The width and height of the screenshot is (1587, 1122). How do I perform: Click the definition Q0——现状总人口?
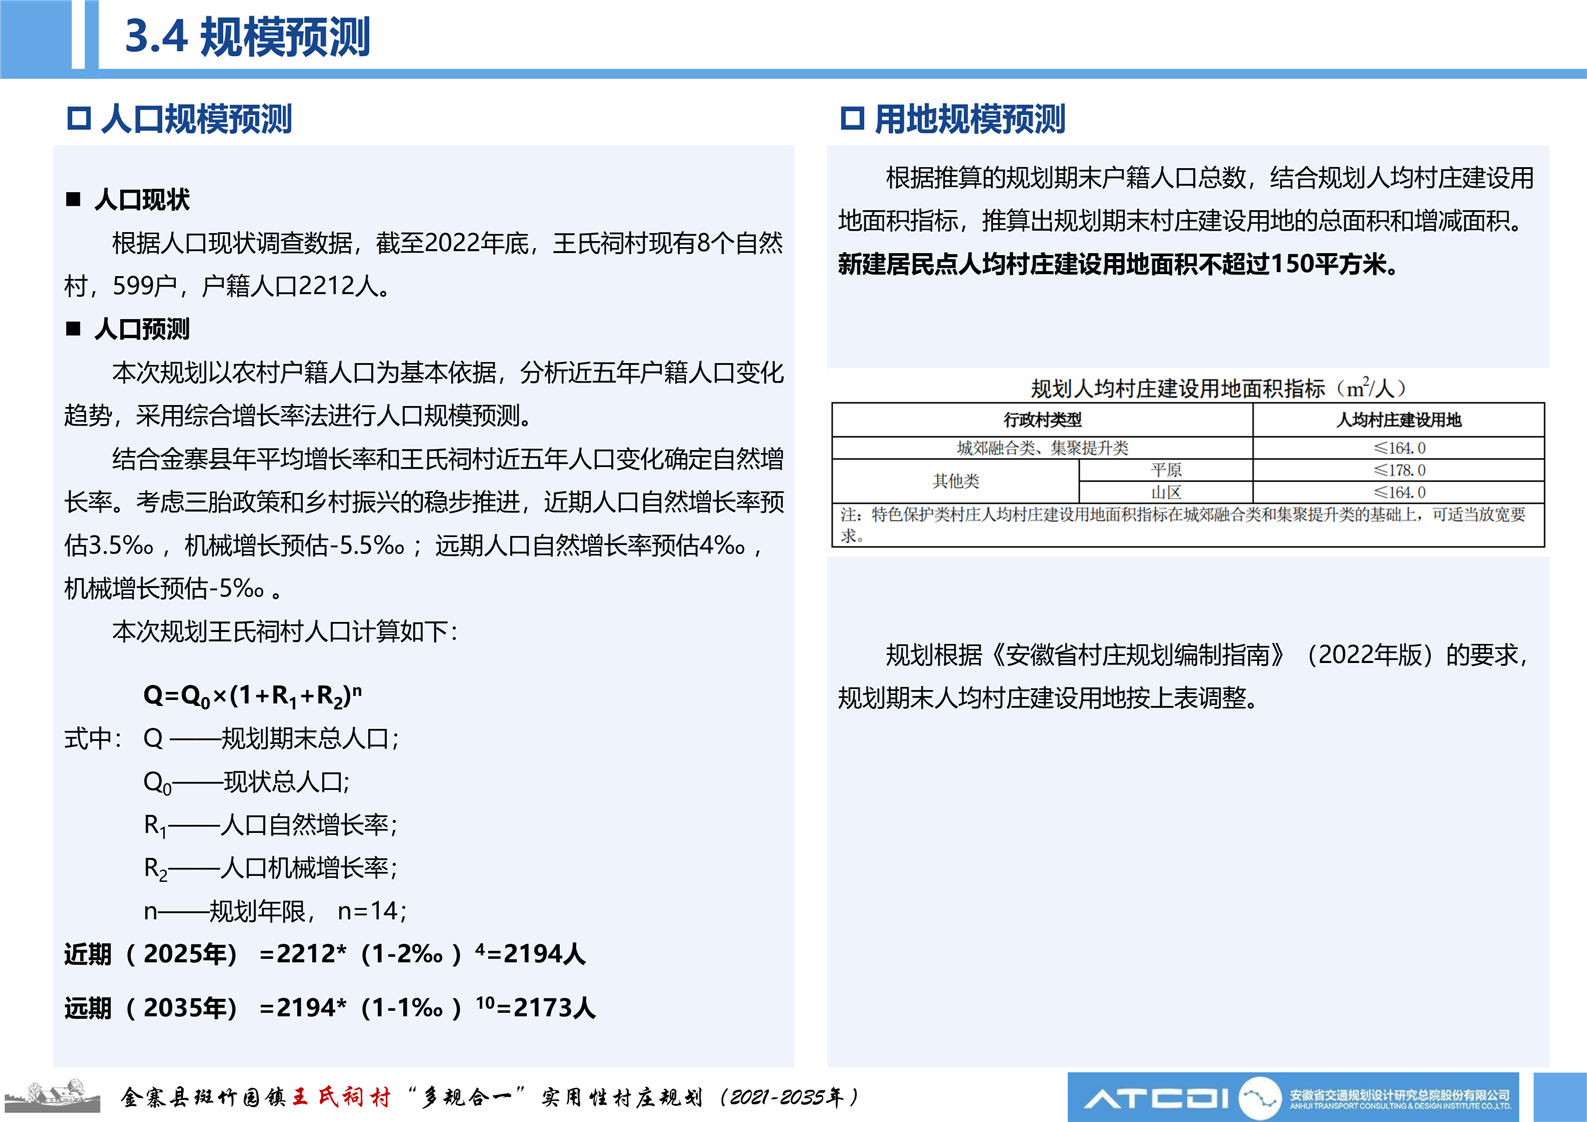click(x=247, y=782)
